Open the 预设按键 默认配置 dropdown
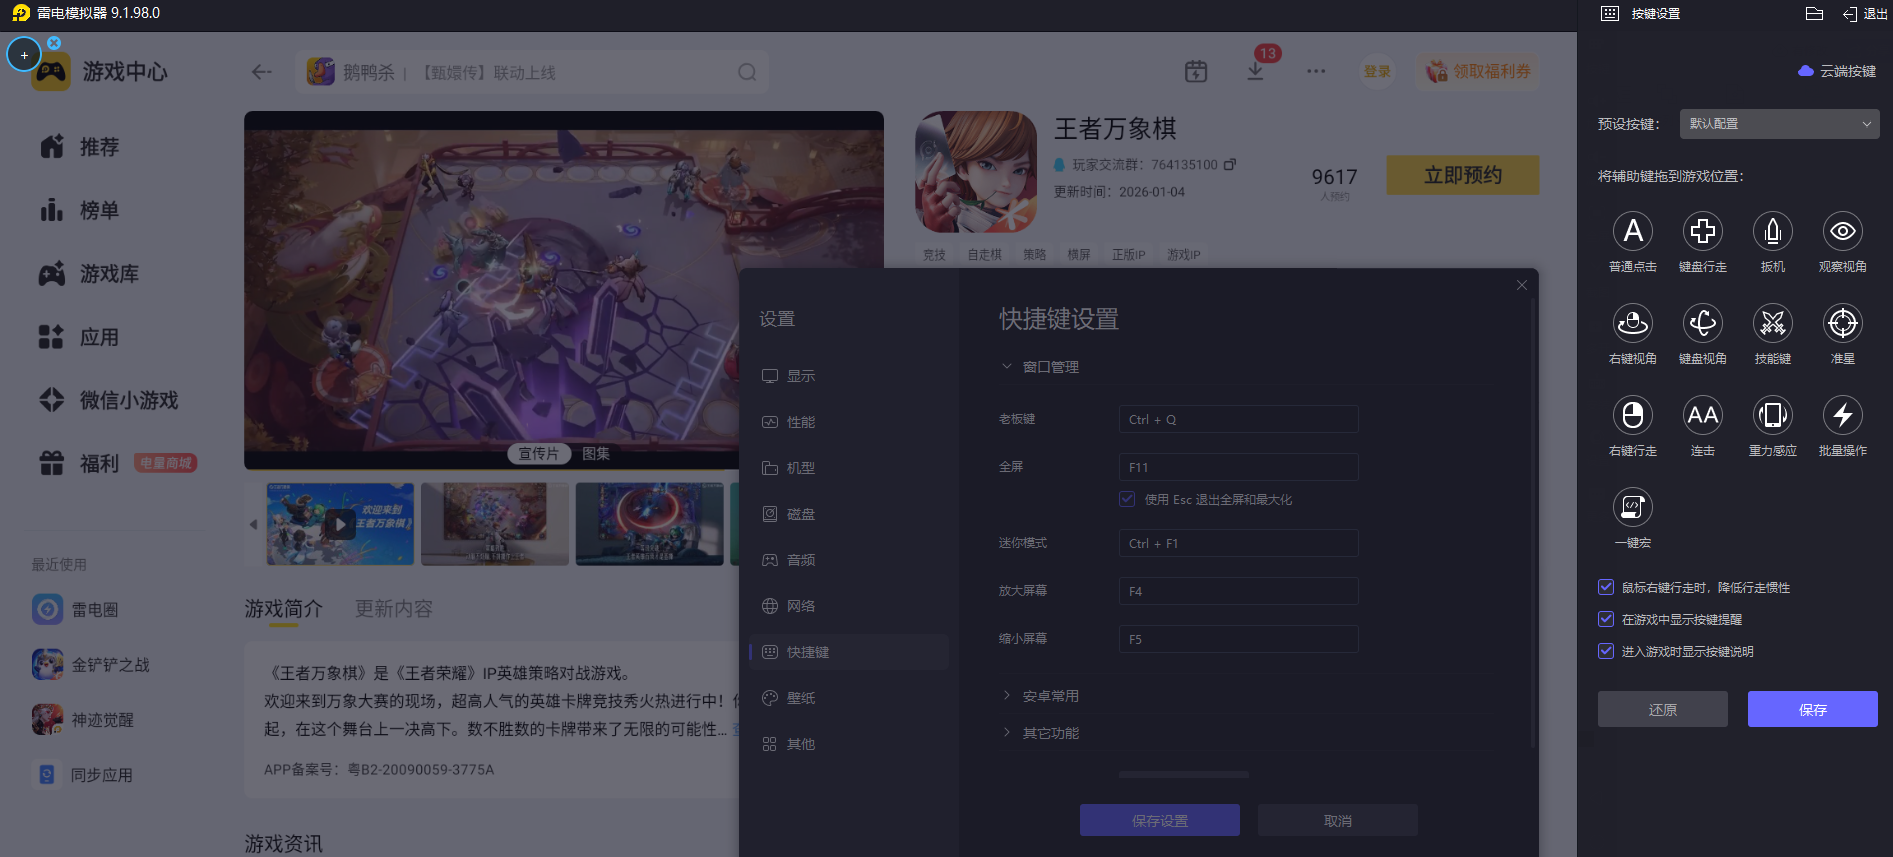 point(1780,124)
